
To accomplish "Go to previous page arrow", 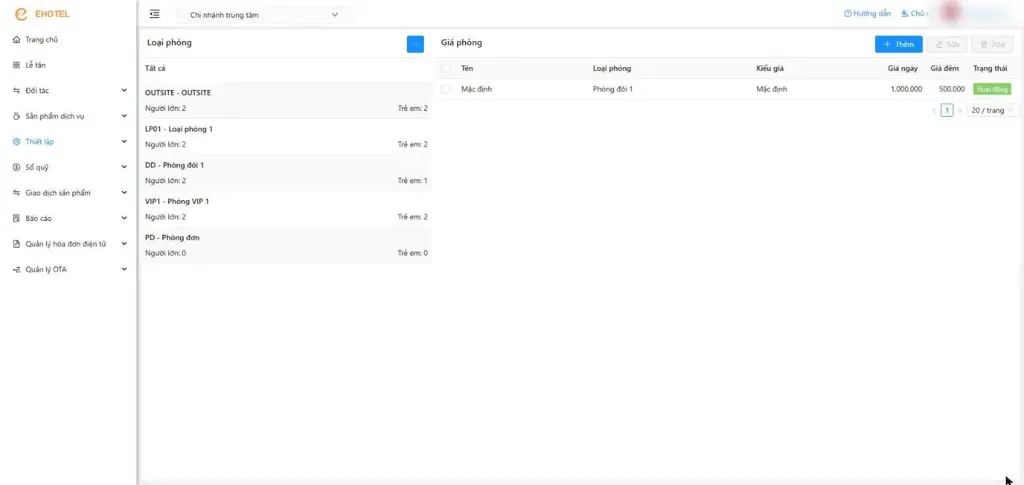I will tap(935, 110).
